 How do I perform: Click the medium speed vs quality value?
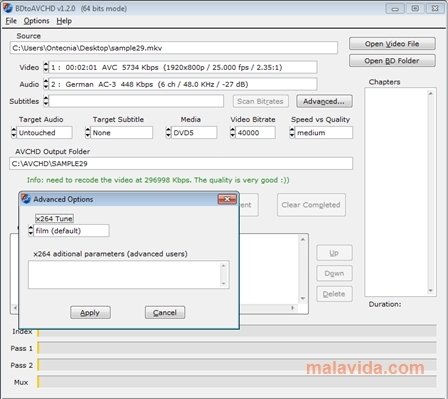[324, 133]
